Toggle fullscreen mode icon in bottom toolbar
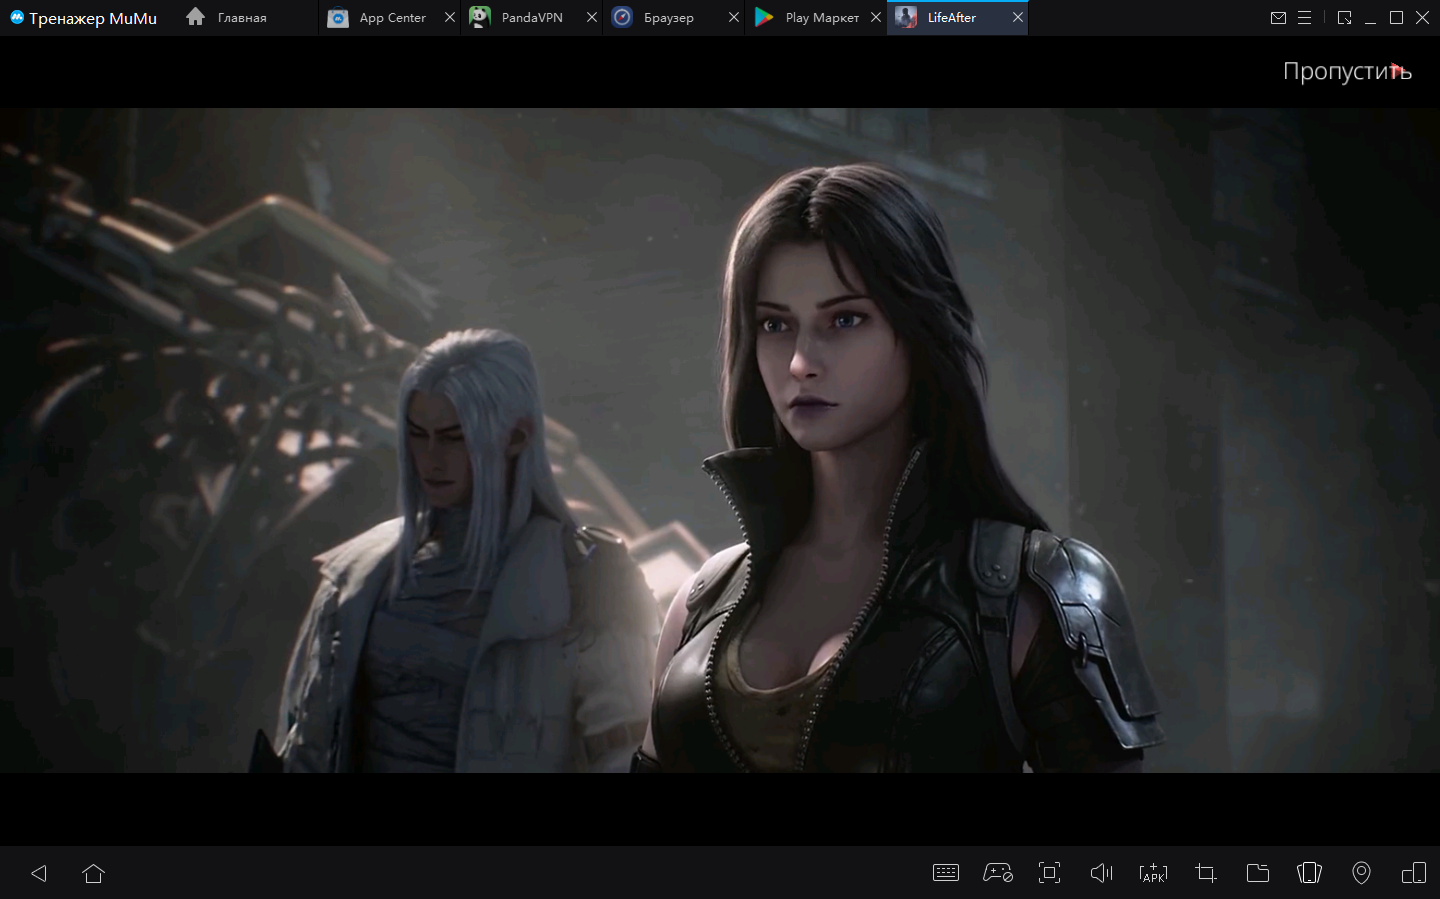The image size is (1440, 899). 1049,873
